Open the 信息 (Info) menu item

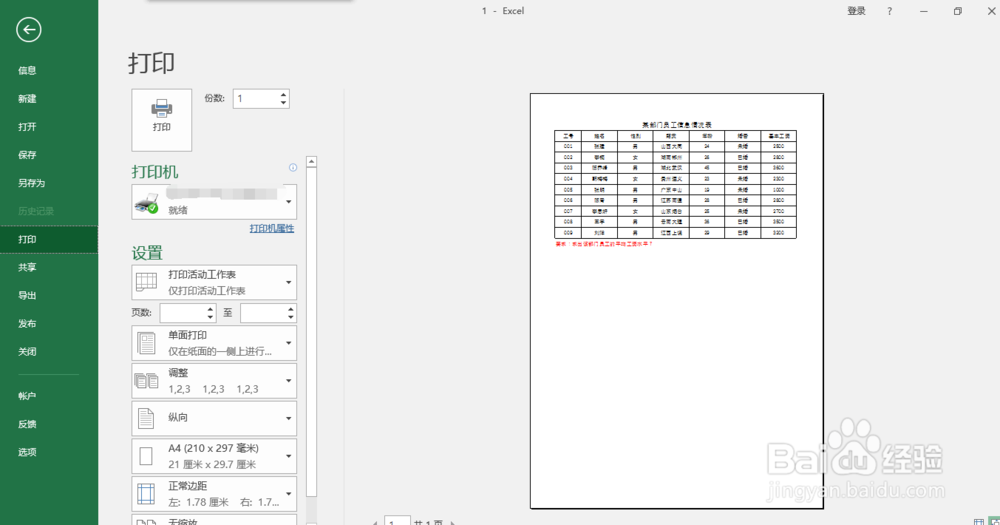[x=49, y=71]
